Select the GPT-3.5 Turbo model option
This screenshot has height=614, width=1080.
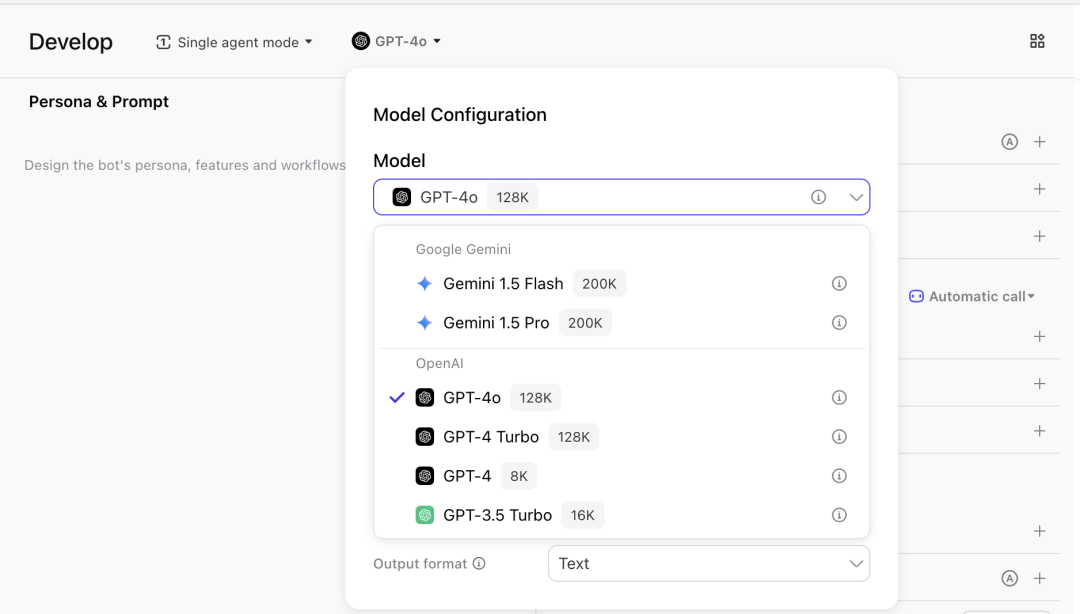point(497,515)
